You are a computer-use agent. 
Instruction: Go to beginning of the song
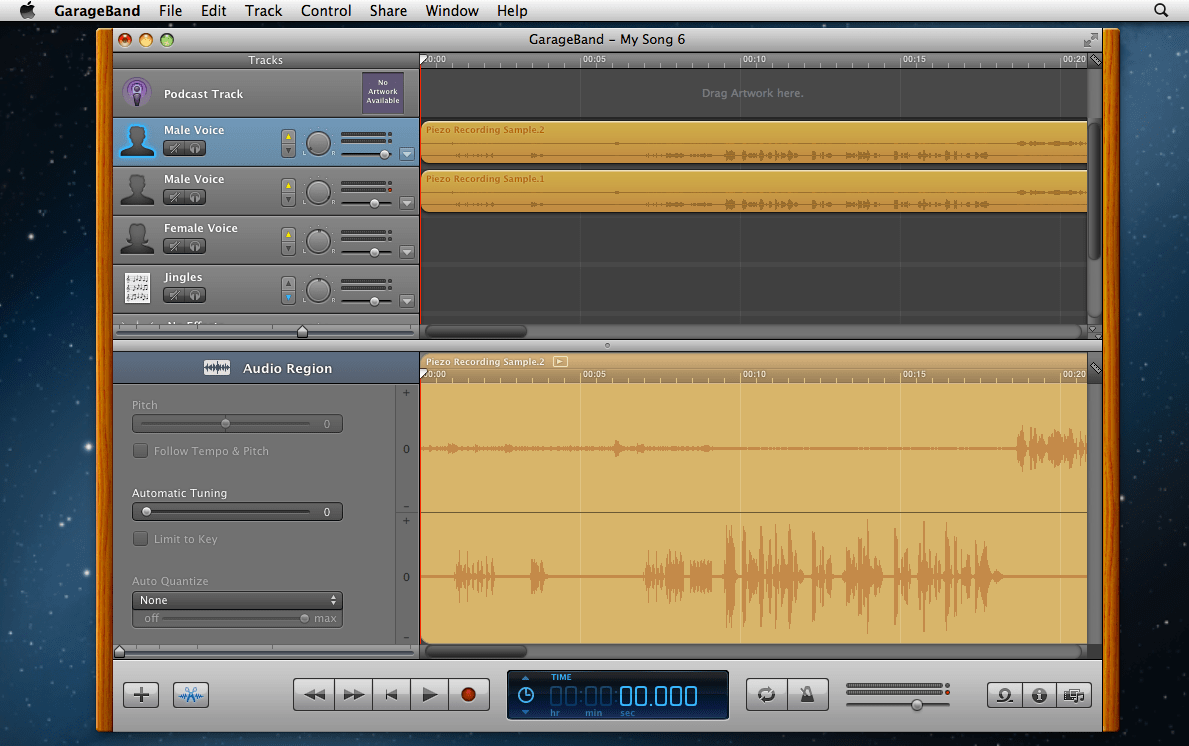[391, 694]
